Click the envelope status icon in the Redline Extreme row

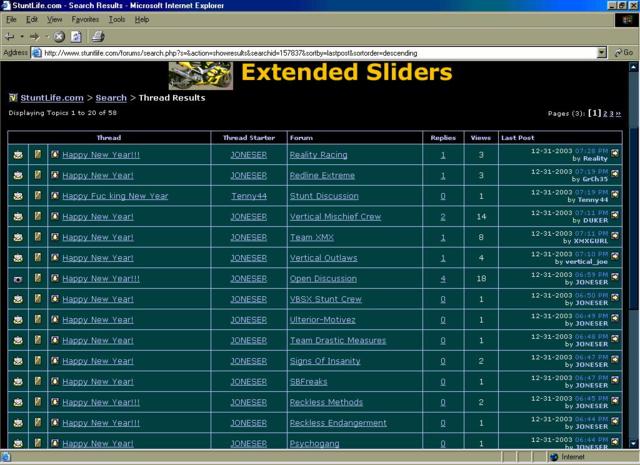pyautogui.click(x=18, y=175)
